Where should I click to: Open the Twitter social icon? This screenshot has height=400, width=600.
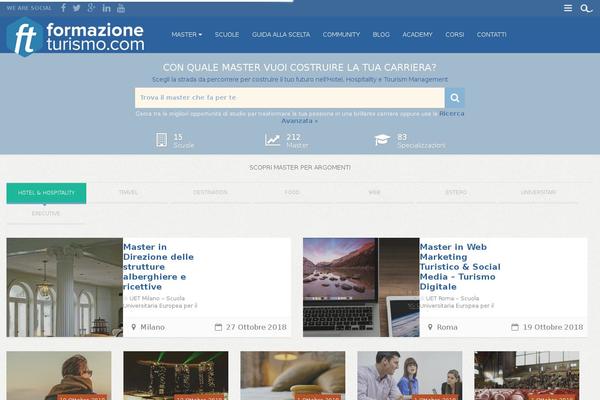pos(77,8)
